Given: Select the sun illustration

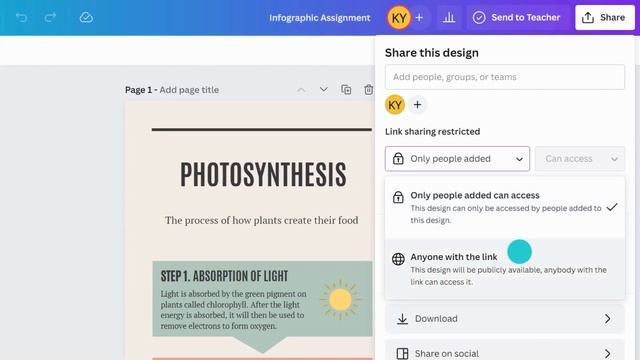Looking at the screenshot, I should click(x=340, y=299).
